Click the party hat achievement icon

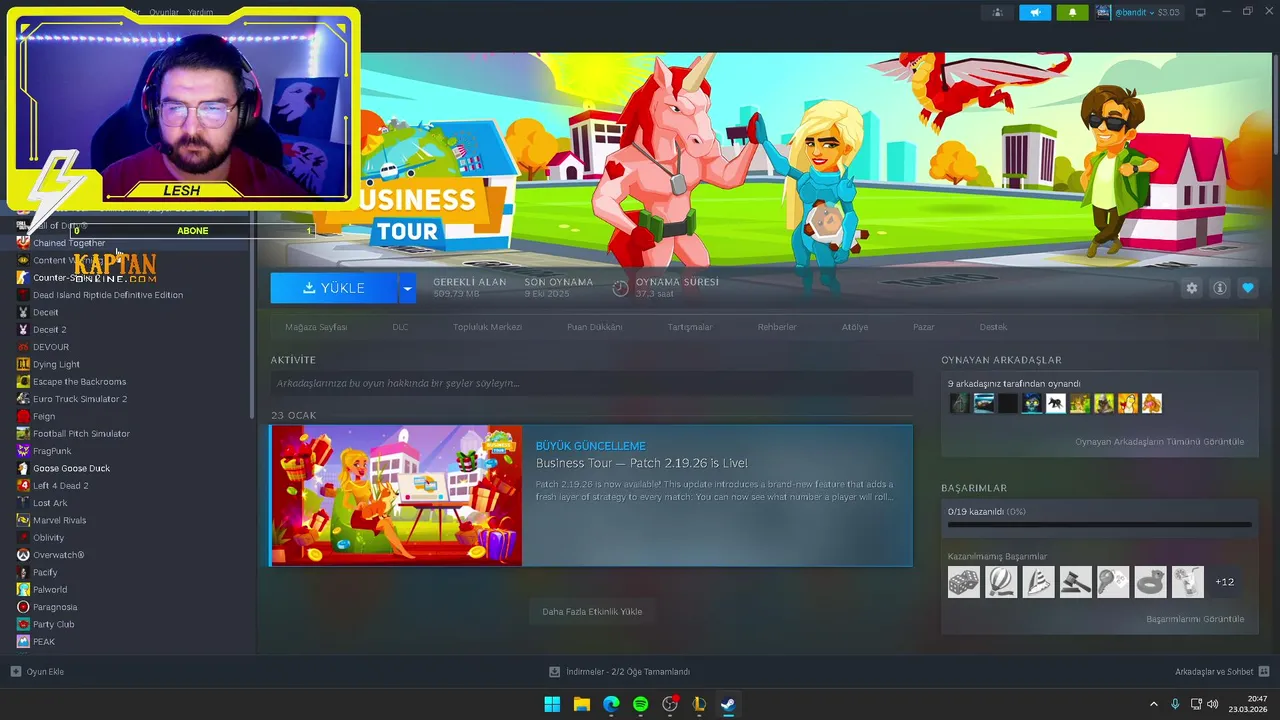click(x=1038, y=582)
